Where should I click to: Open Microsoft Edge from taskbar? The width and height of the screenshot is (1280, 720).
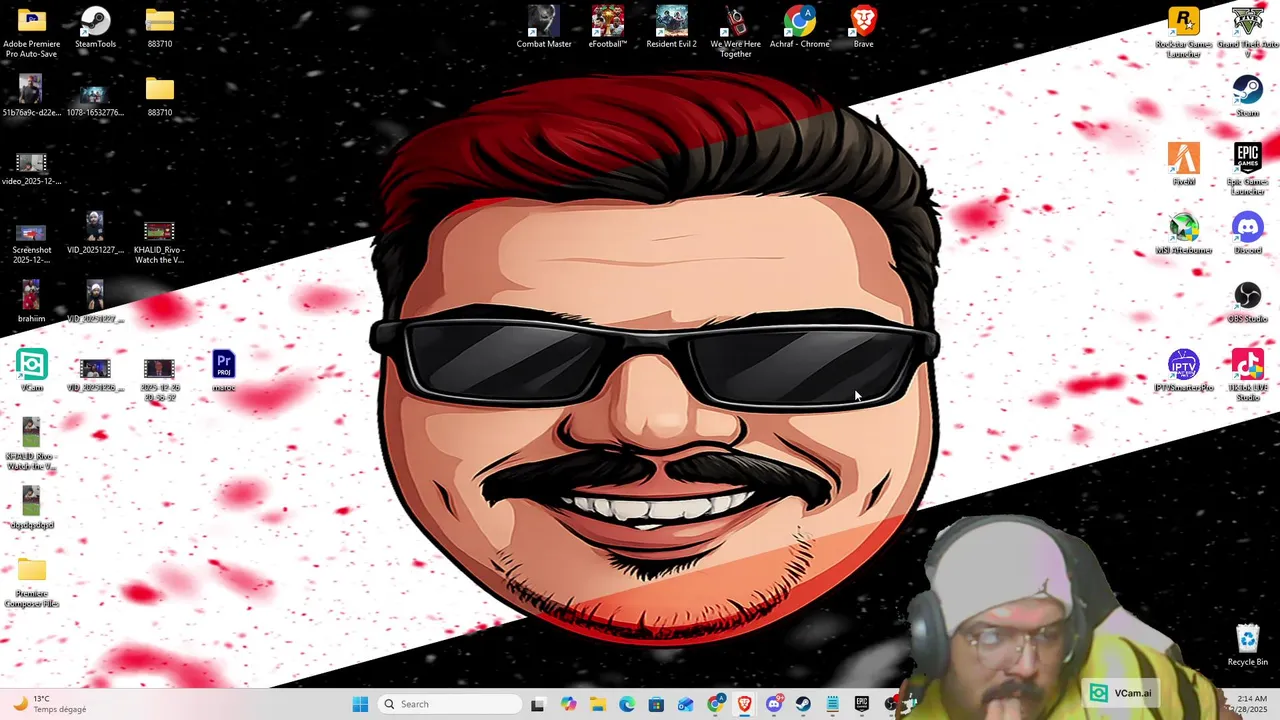click(x=627, y=704)
